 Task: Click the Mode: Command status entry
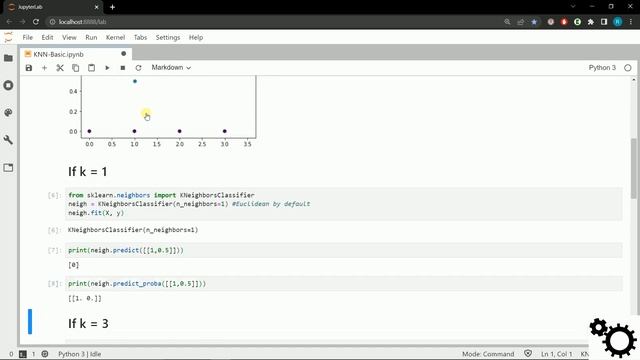pyautogui.click(x=488, y=354)
